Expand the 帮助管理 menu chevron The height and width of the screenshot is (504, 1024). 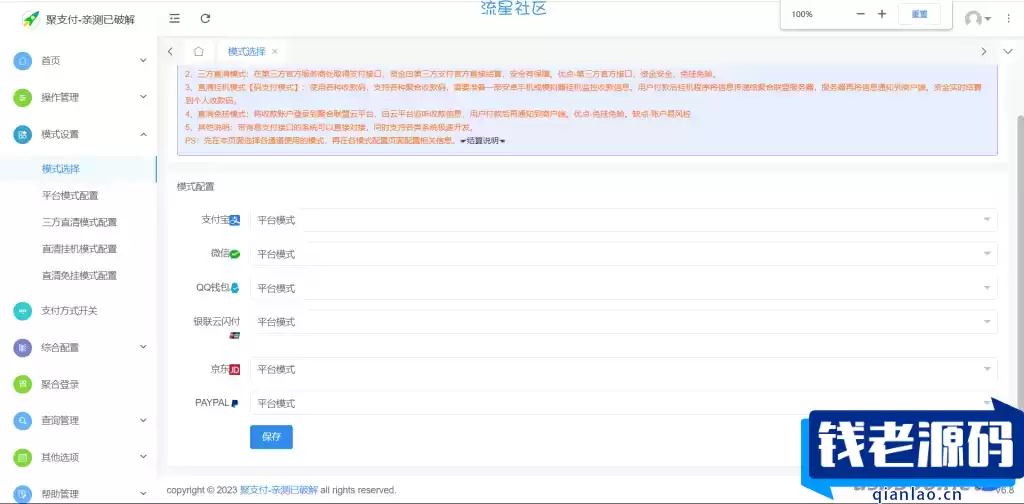click(x=143, y=494)
